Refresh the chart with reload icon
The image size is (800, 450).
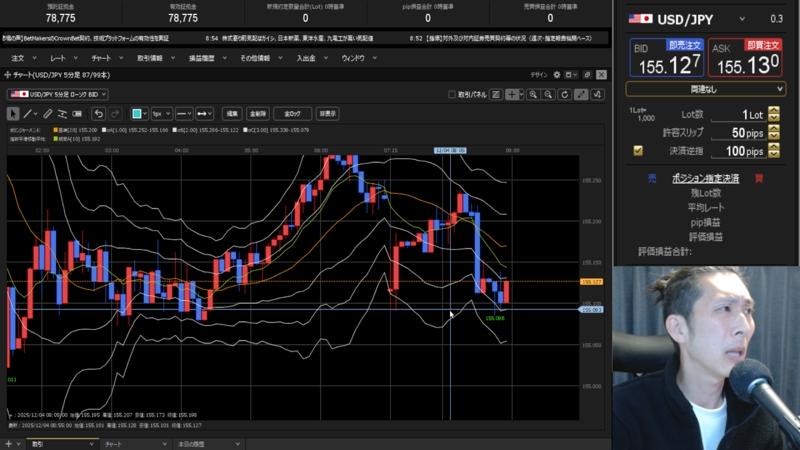tap(564, 94)
